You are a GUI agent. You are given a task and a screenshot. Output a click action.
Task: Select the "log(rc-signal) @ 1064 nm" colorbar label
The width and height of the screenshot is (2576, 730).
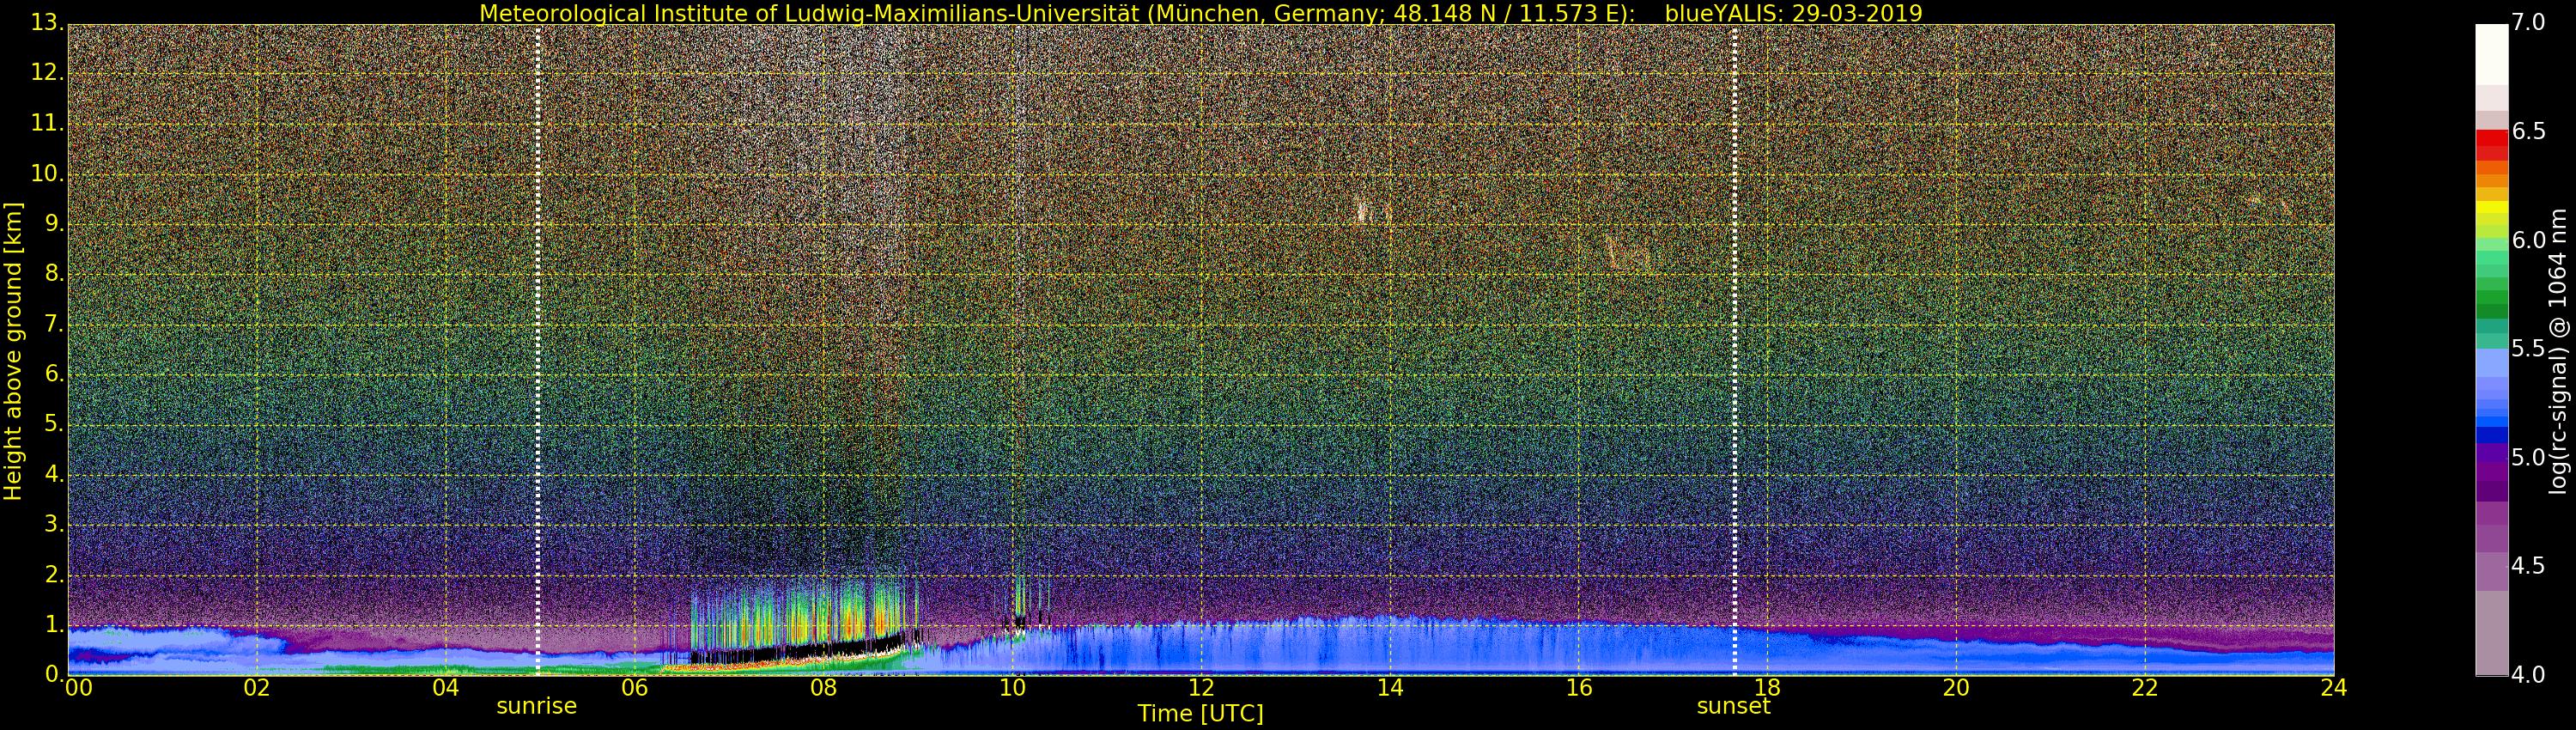click(x=2558, y=351)
